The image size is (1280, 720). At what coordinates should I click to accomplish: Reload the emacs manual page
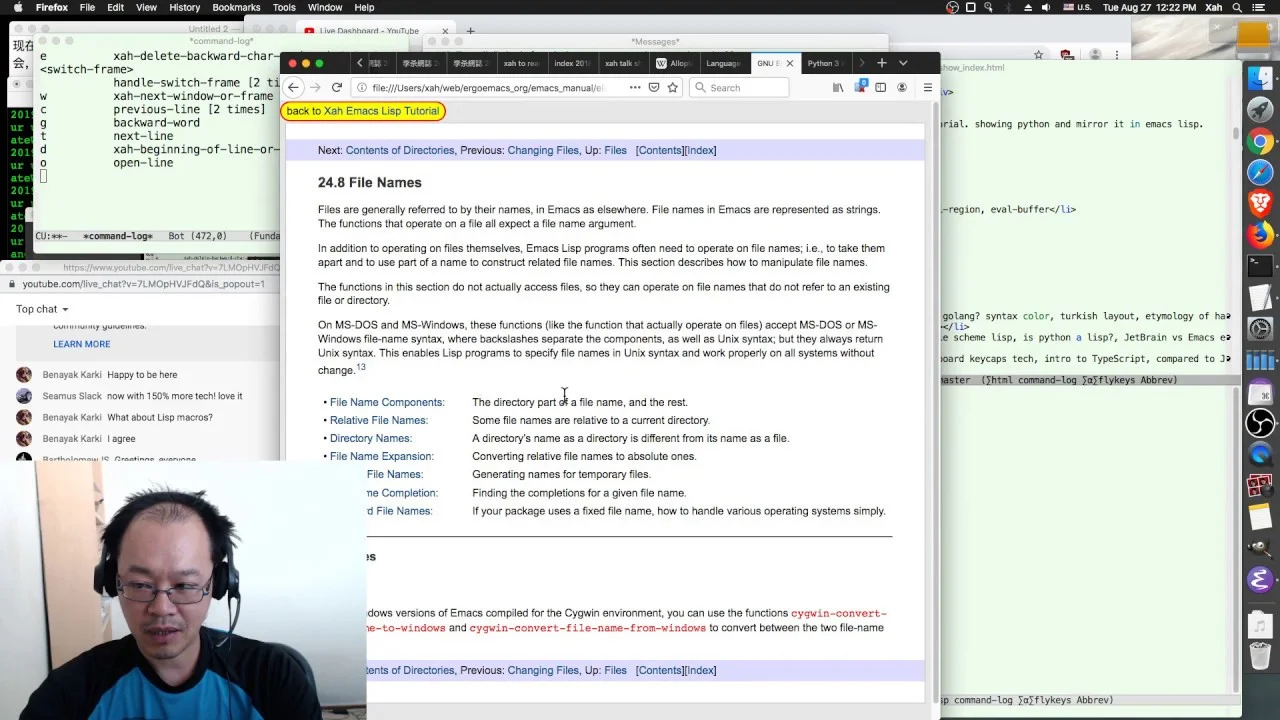(x=337, y=88)
